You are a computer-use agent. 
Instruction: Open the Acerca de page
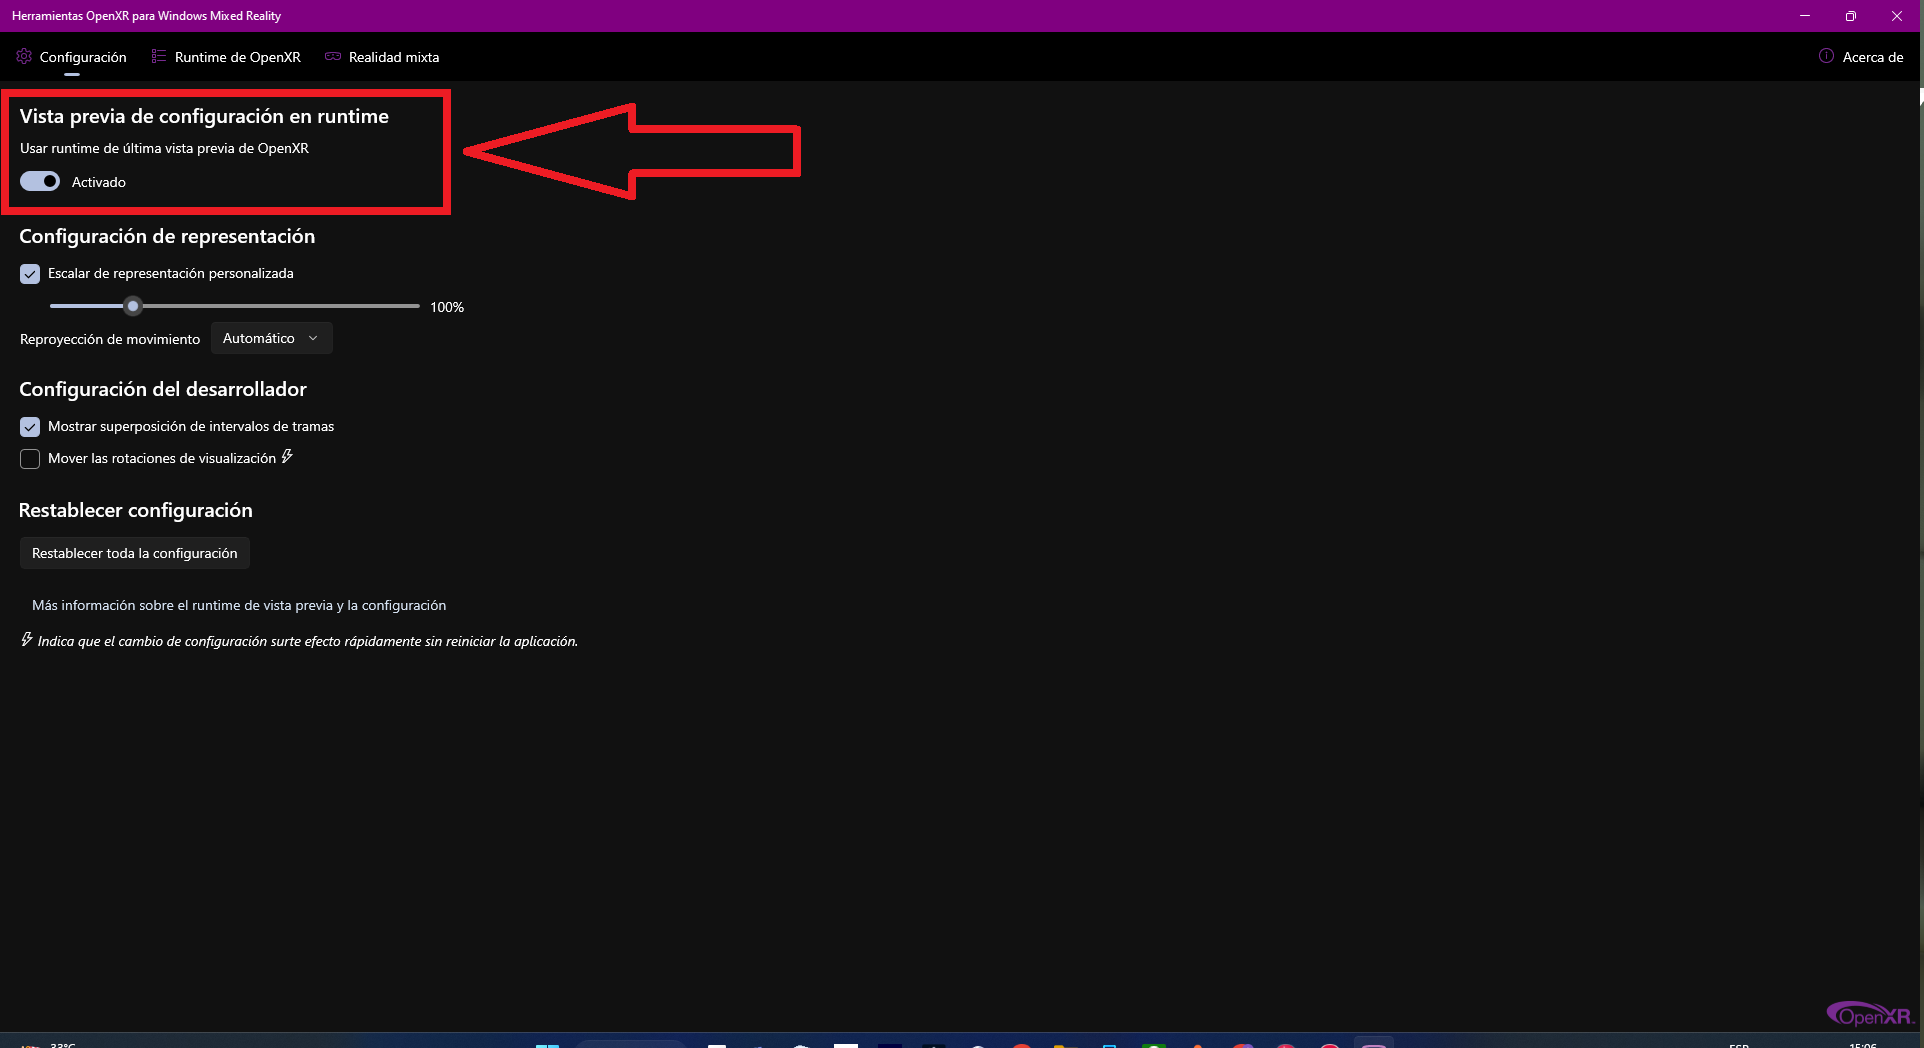[x=1861, y=57]
